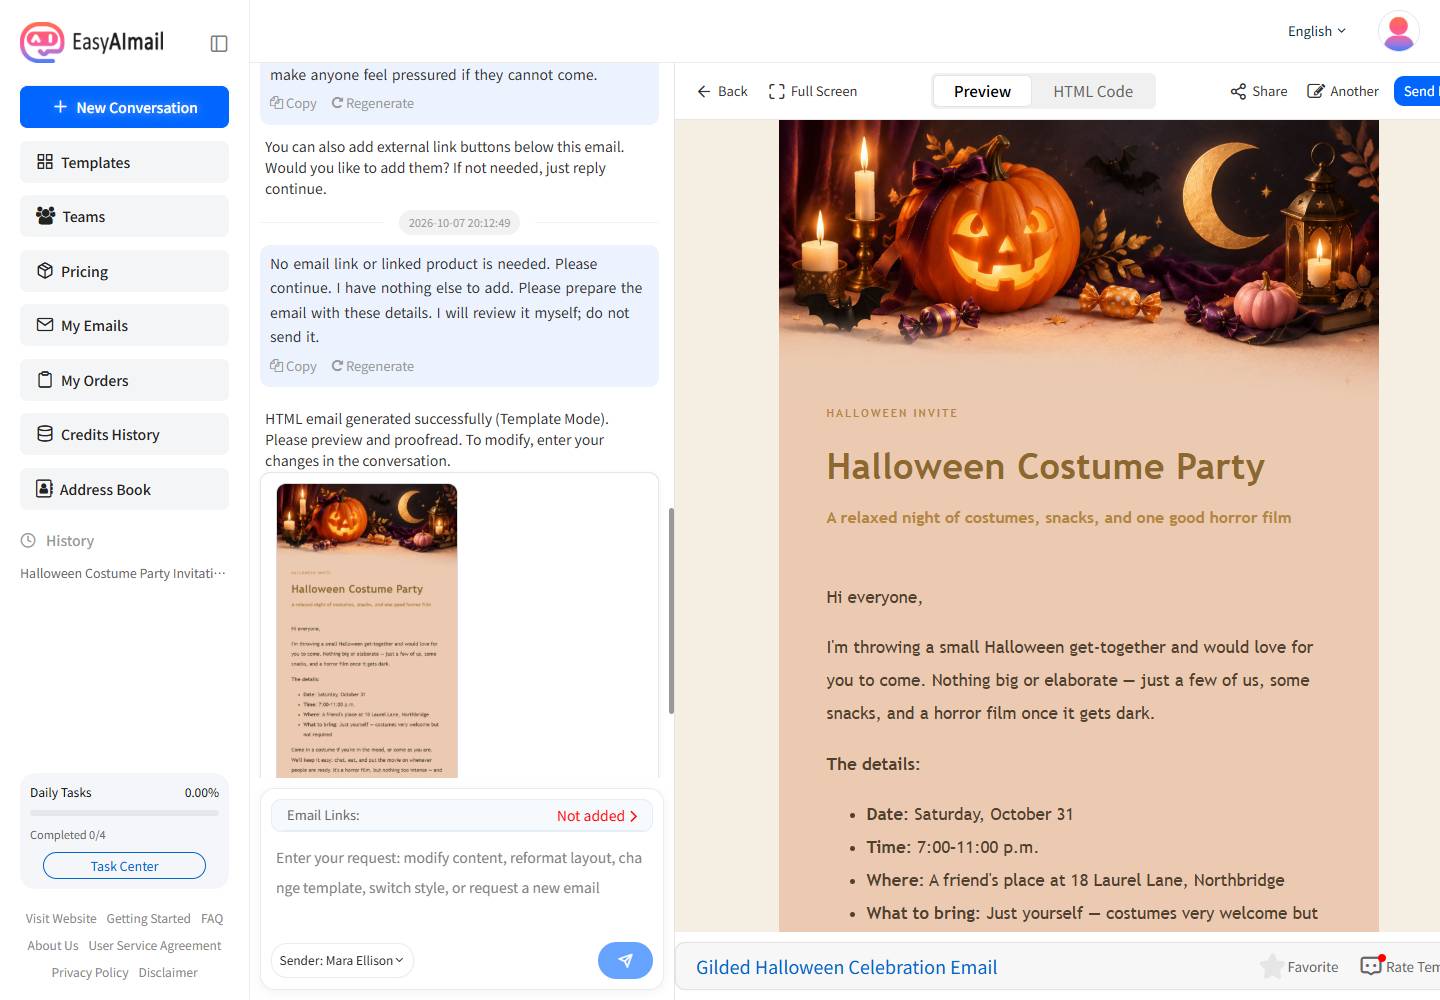Go Back from the preview

[722, 91]
